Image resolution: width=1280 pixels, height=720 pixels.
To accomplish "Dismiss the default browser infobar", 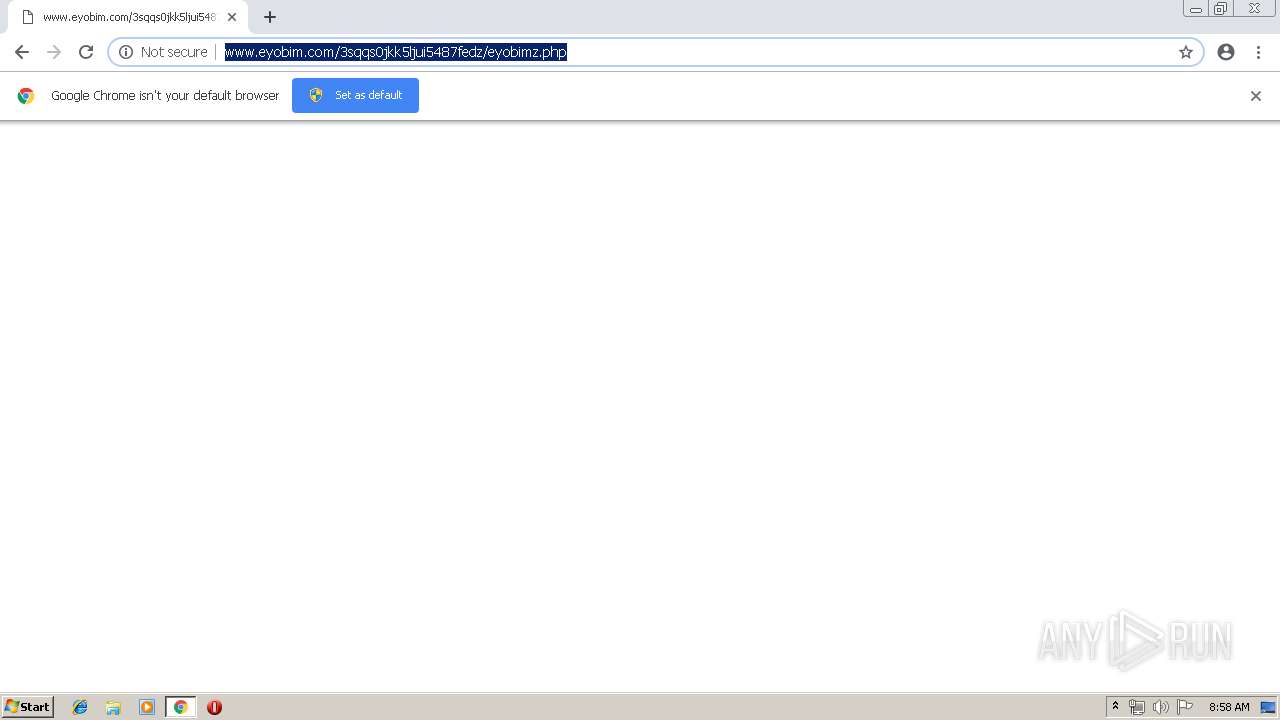I will coord(1256,96).
